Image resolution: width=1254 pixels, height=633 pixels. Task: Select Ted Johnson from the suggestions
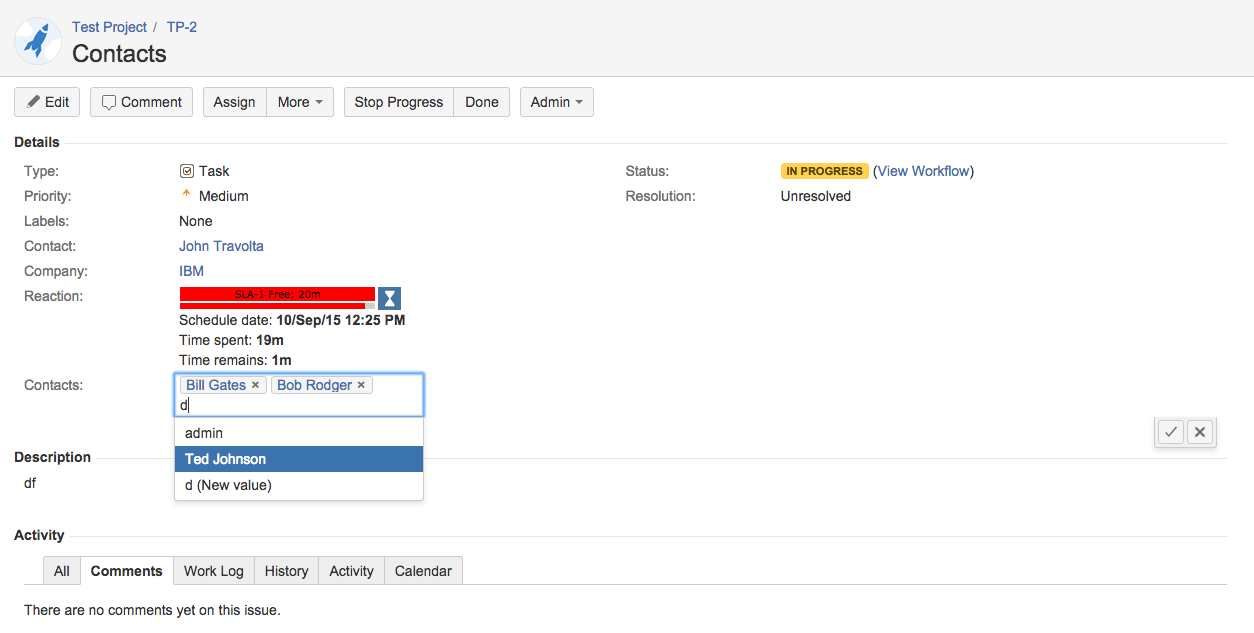pos(298,459)
